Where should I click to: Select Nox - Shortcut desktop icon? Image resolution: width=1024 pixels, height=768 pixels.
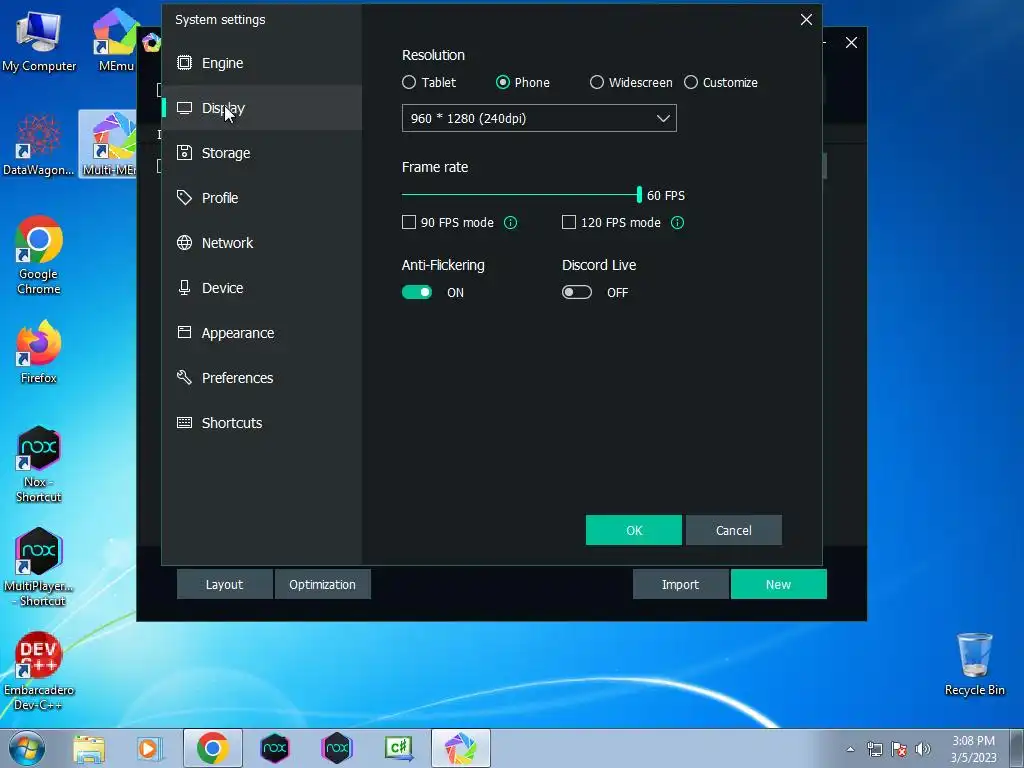pos(39,465)
